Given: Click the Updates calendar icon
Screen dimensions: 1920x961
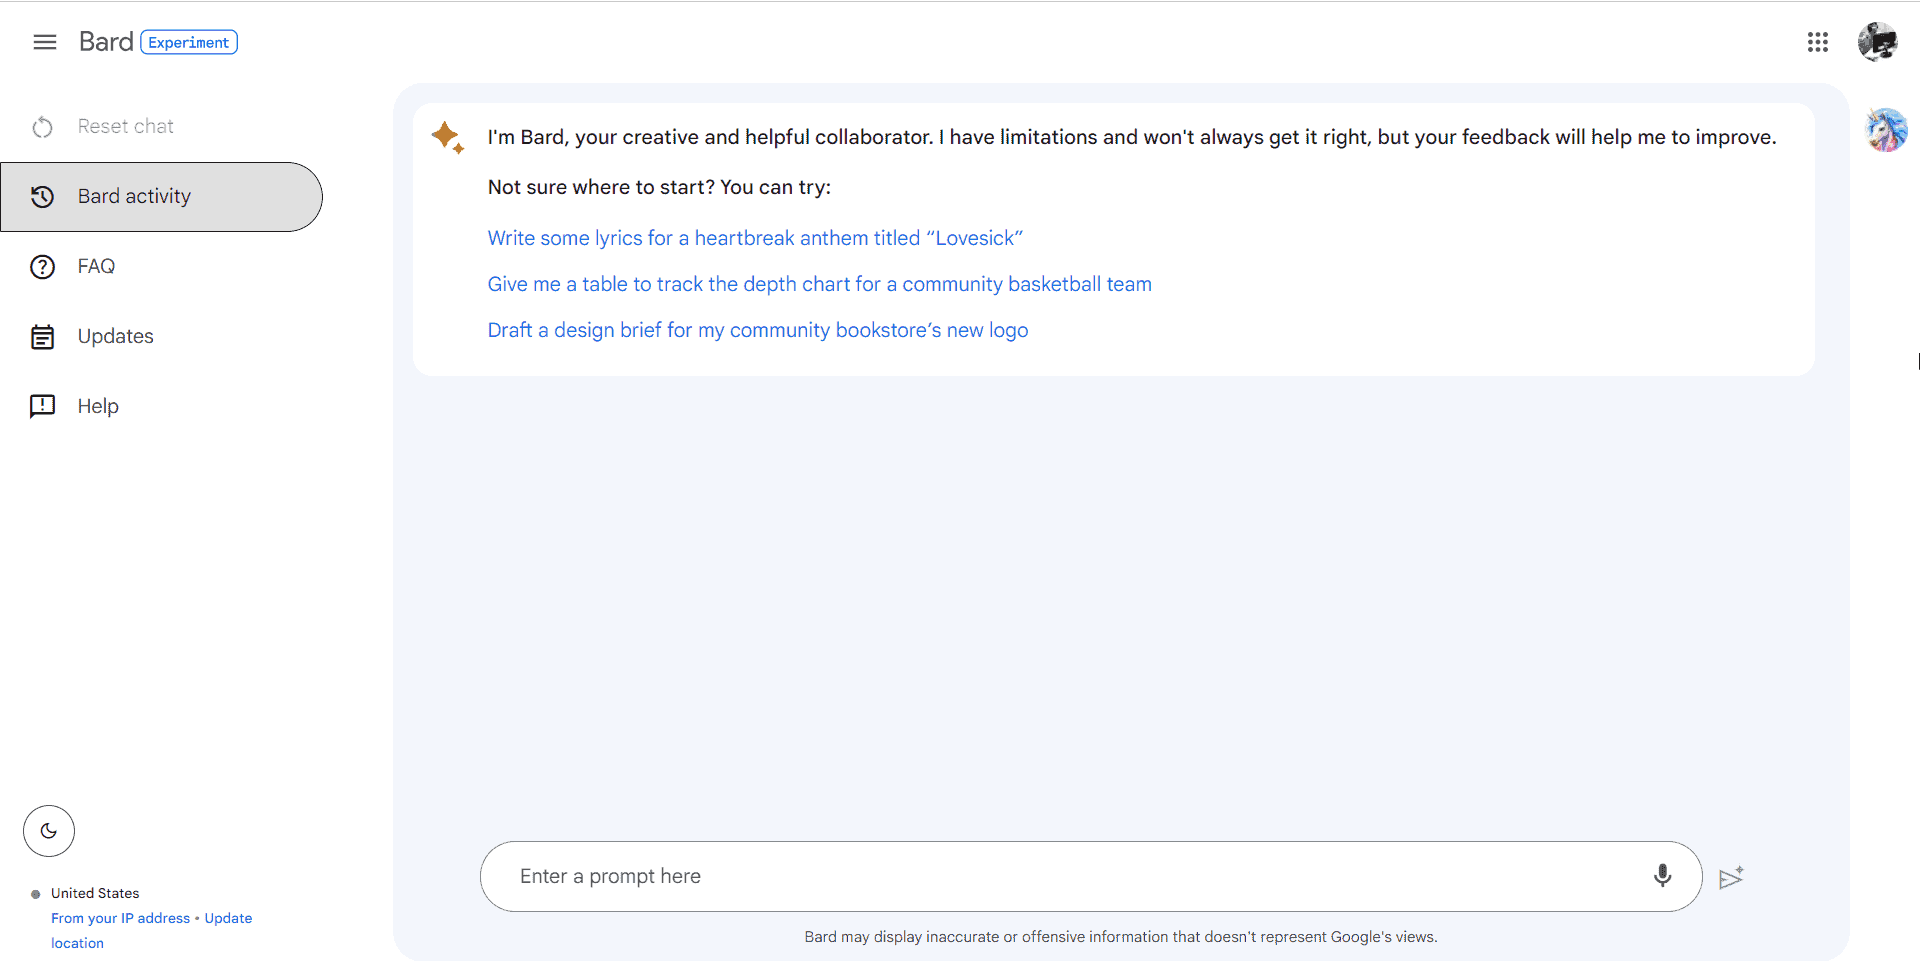Looking at the screenshot, I should point(42,337).
